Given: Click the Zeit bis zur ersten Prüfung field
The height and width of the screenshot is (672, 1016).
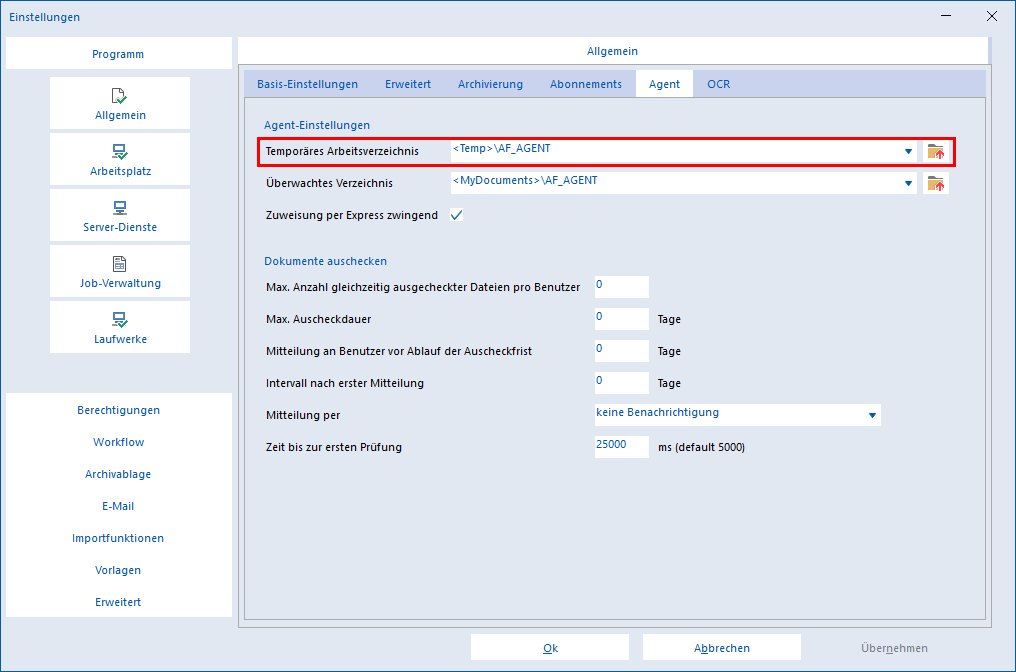Looking at the screenshot, I should click(621, 446).
